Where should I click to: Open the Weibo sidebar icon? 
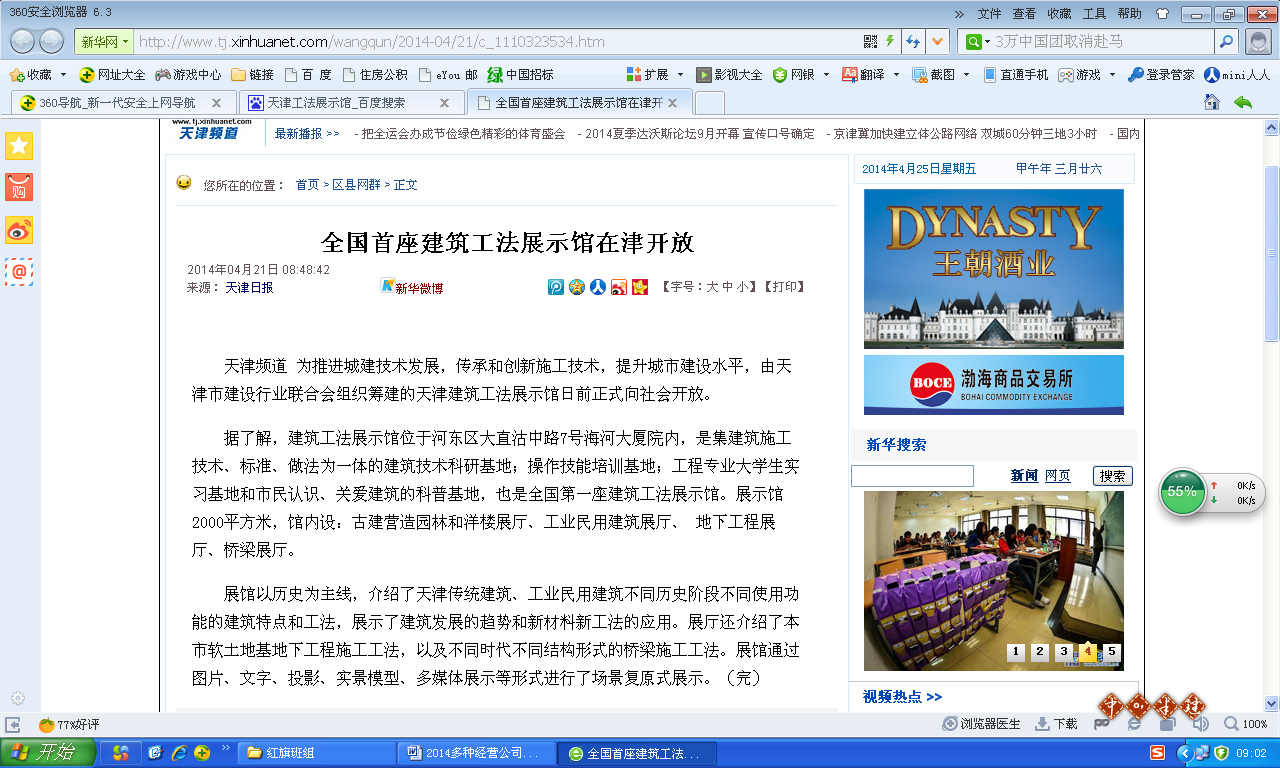click(x=19, y=229)
